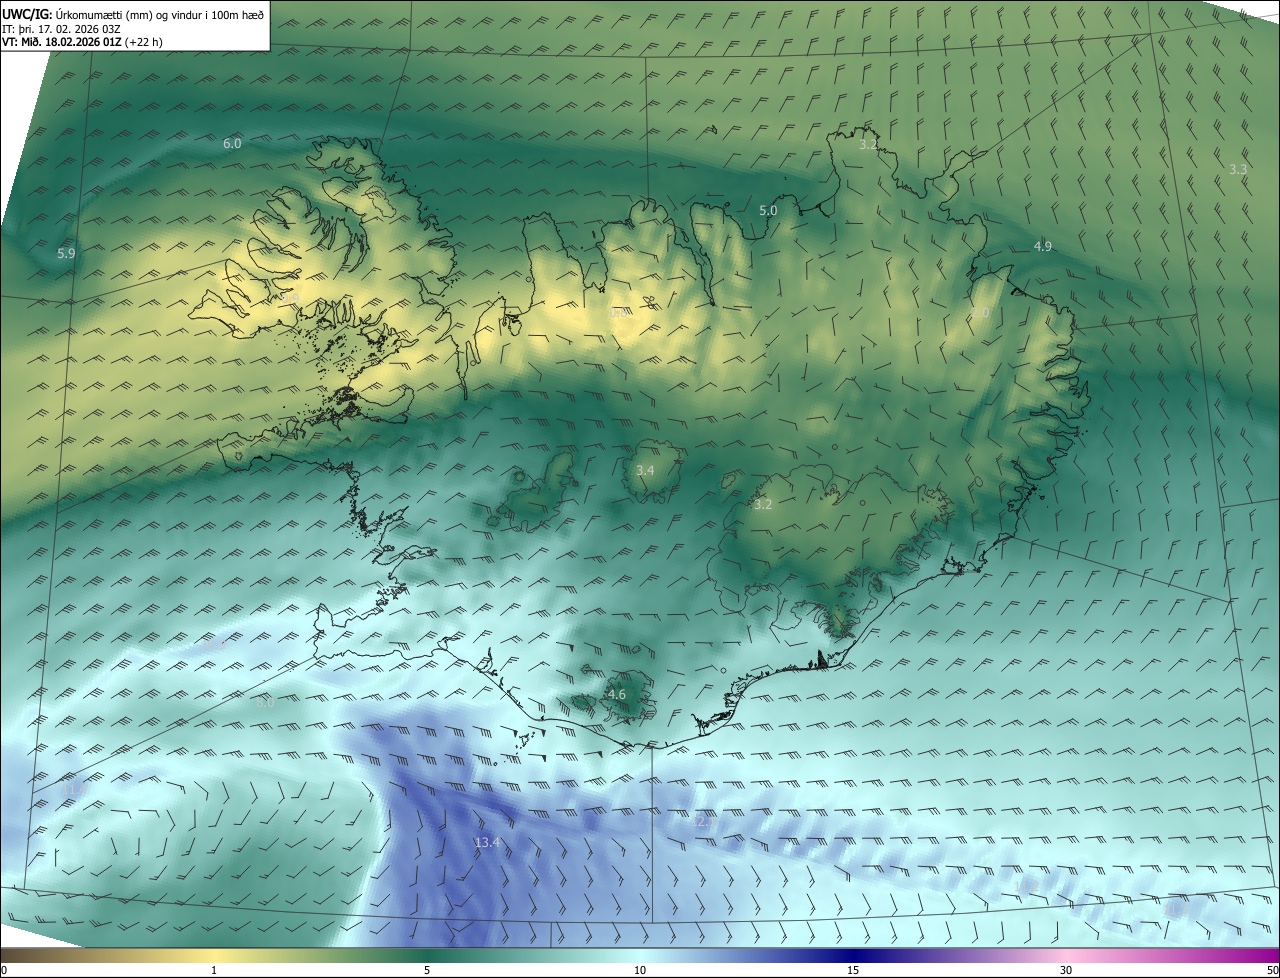Click the UWC/IG Úrkomumætti title line
The width and height of the screenshot is (1280, 978).
[x=133, y=14]
